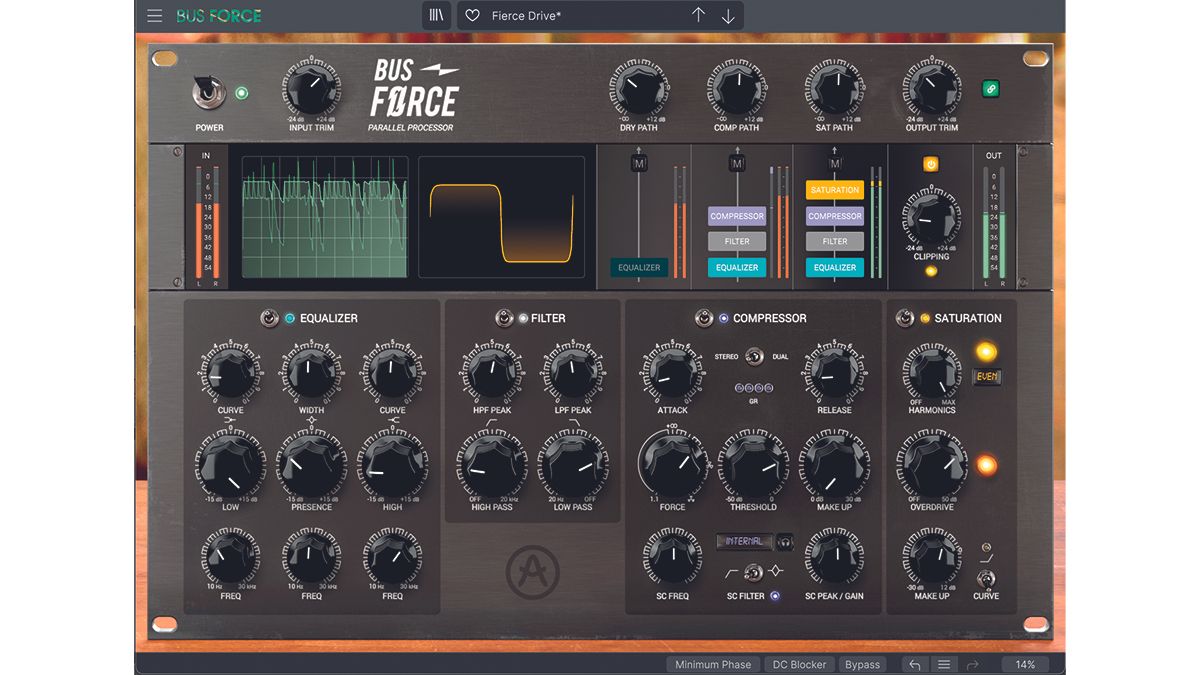Image resolution: width=1200 pixels, height=675 pixels.
Task: Go to next preset with down arrow
Action: 728,16
